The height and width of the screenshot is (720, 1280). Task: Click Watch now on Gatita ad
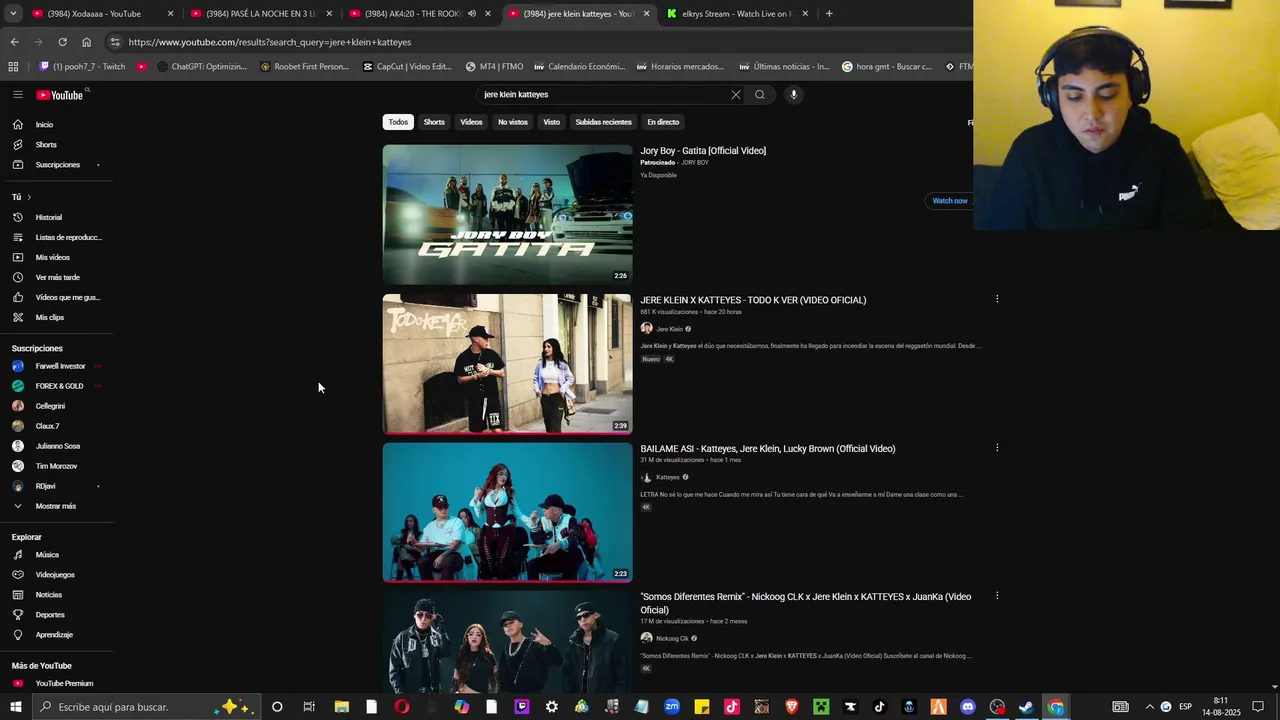coord(950,201)
